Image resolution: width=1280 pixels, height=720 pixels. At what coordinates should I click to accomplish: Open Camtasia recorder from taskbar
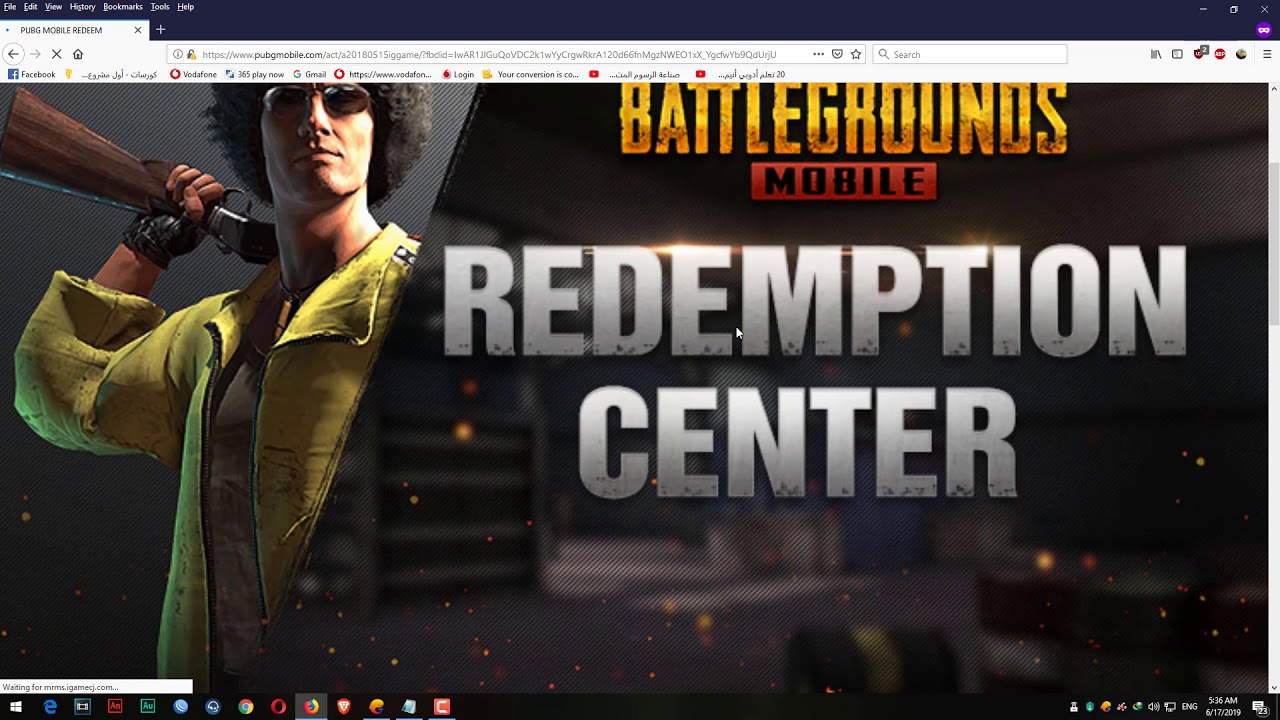click(x=442, y=707)
